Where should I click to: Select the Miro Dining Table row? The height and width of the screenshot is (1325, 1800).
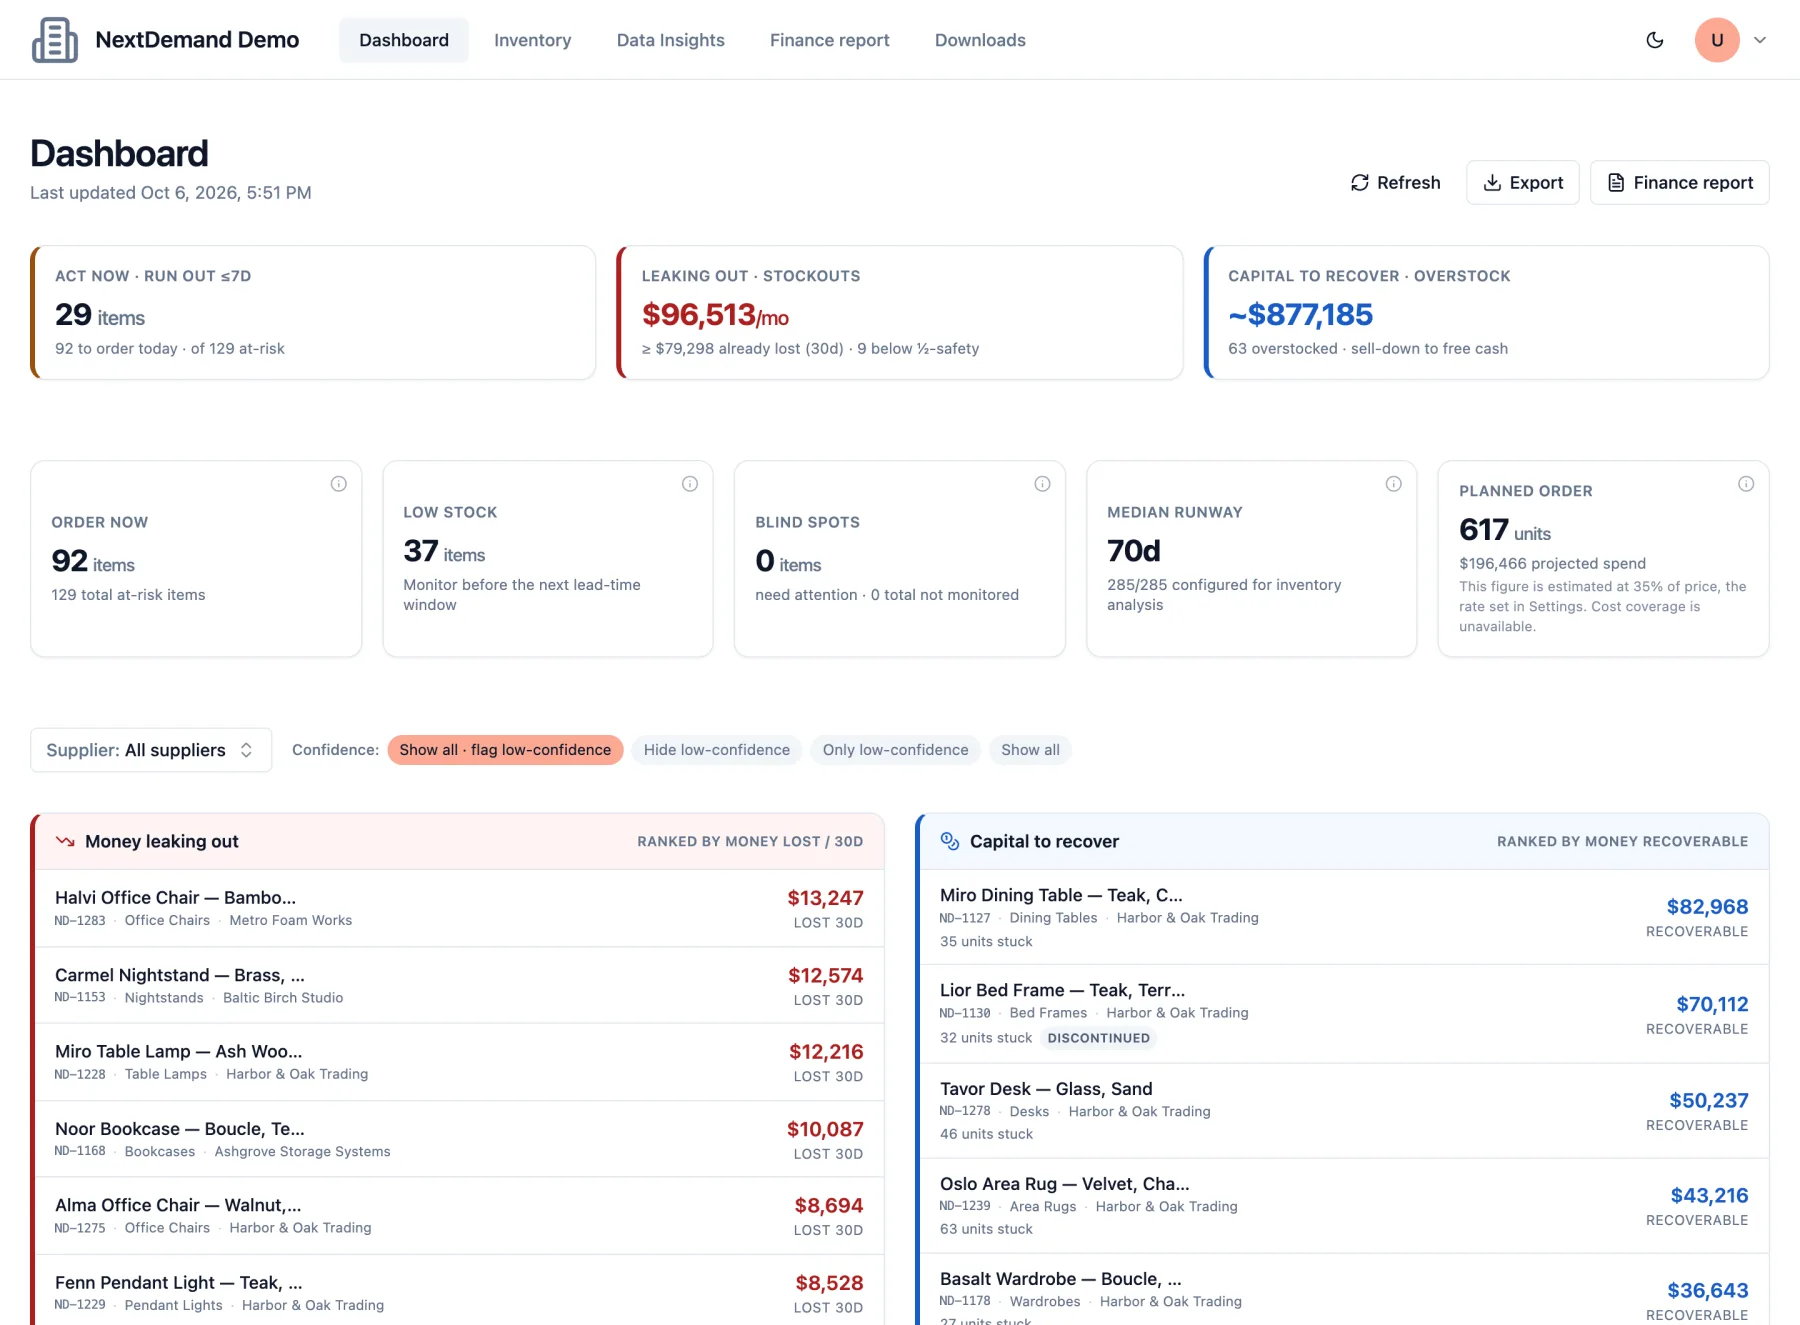click(x=1344, y=917)
